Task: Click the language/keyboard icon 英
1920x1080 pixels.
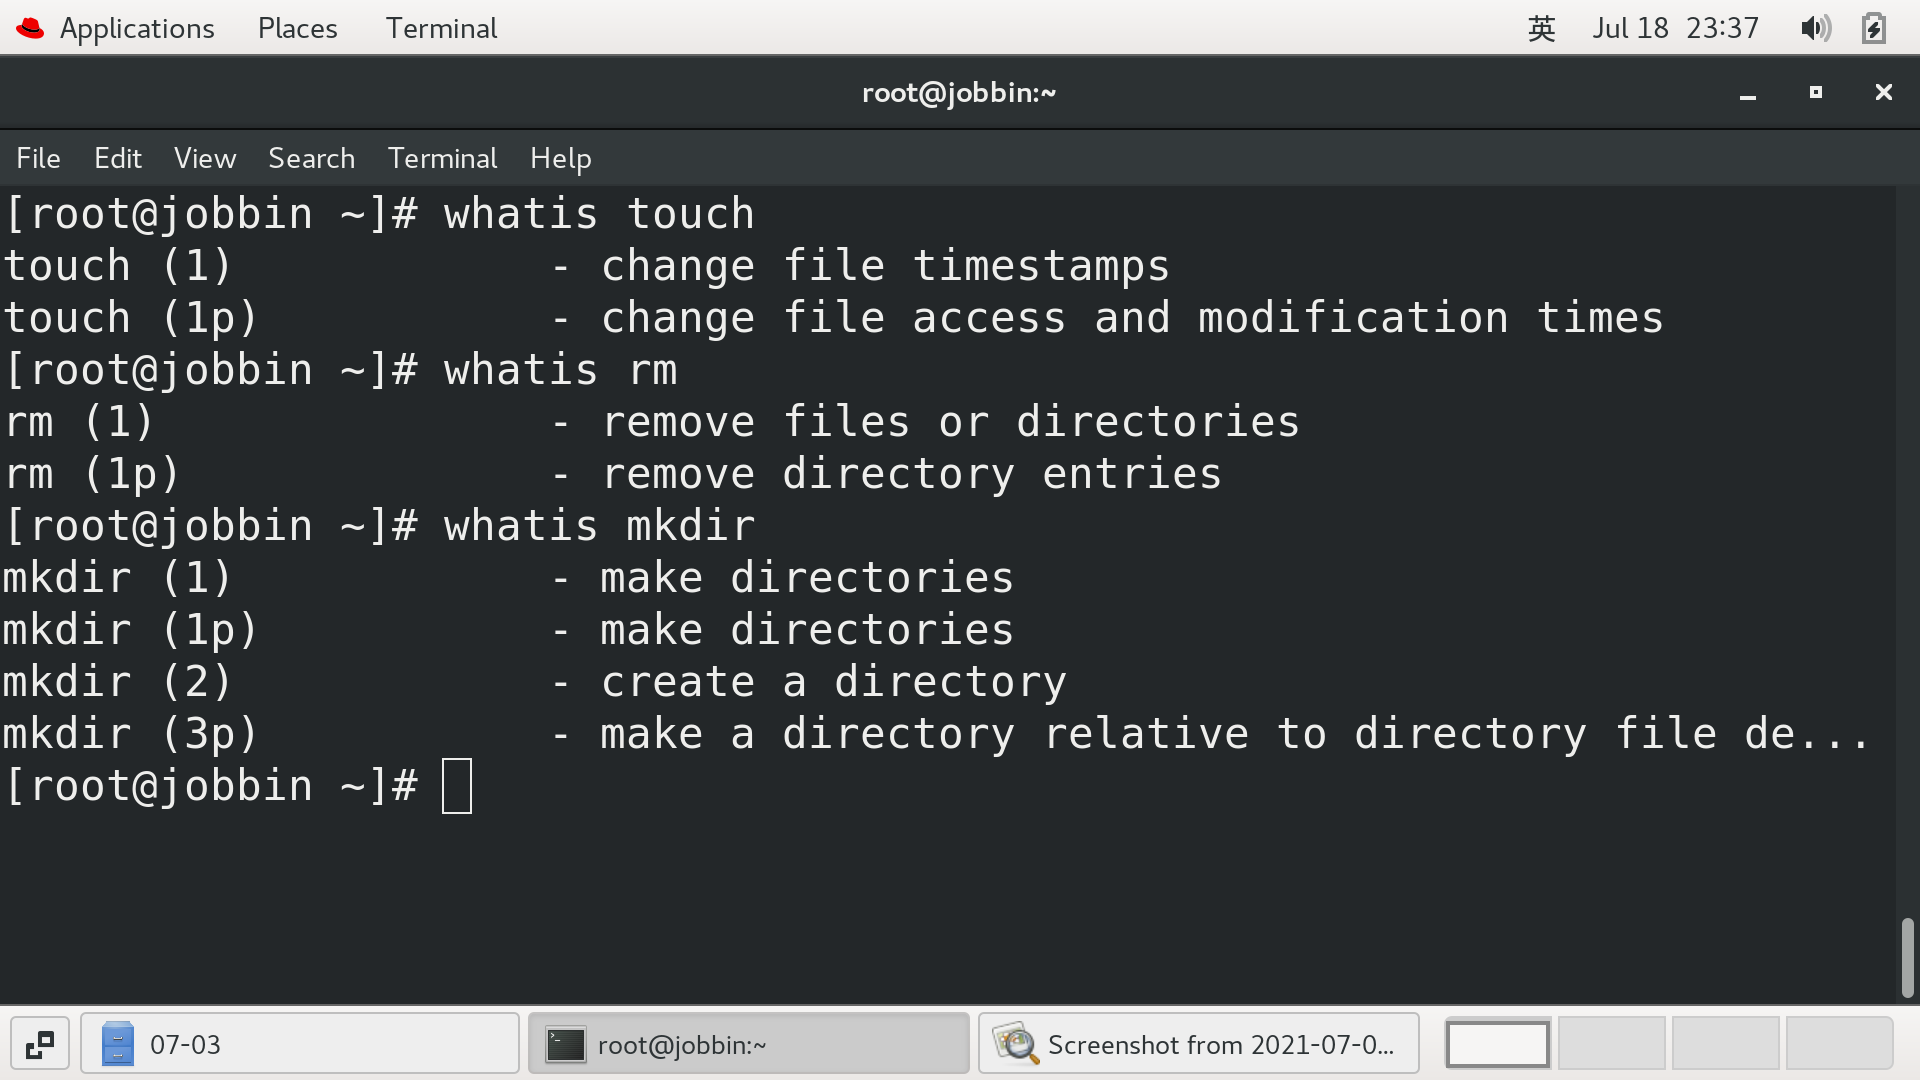Action: point(1538,28)
